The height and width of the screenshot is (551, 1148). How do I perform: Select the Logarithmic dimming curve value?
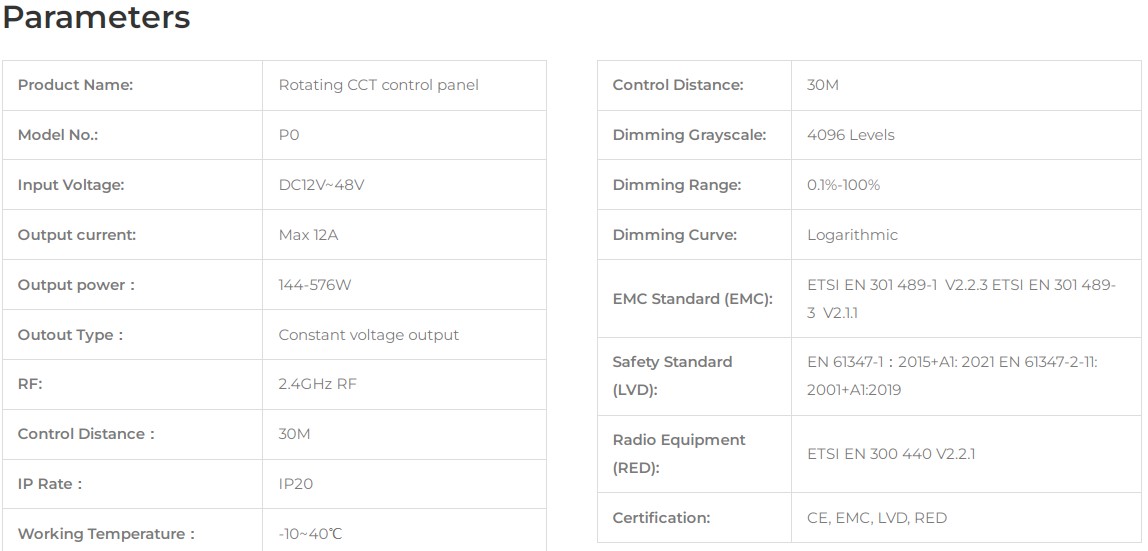pyautogui.click(x=852, y=235)
